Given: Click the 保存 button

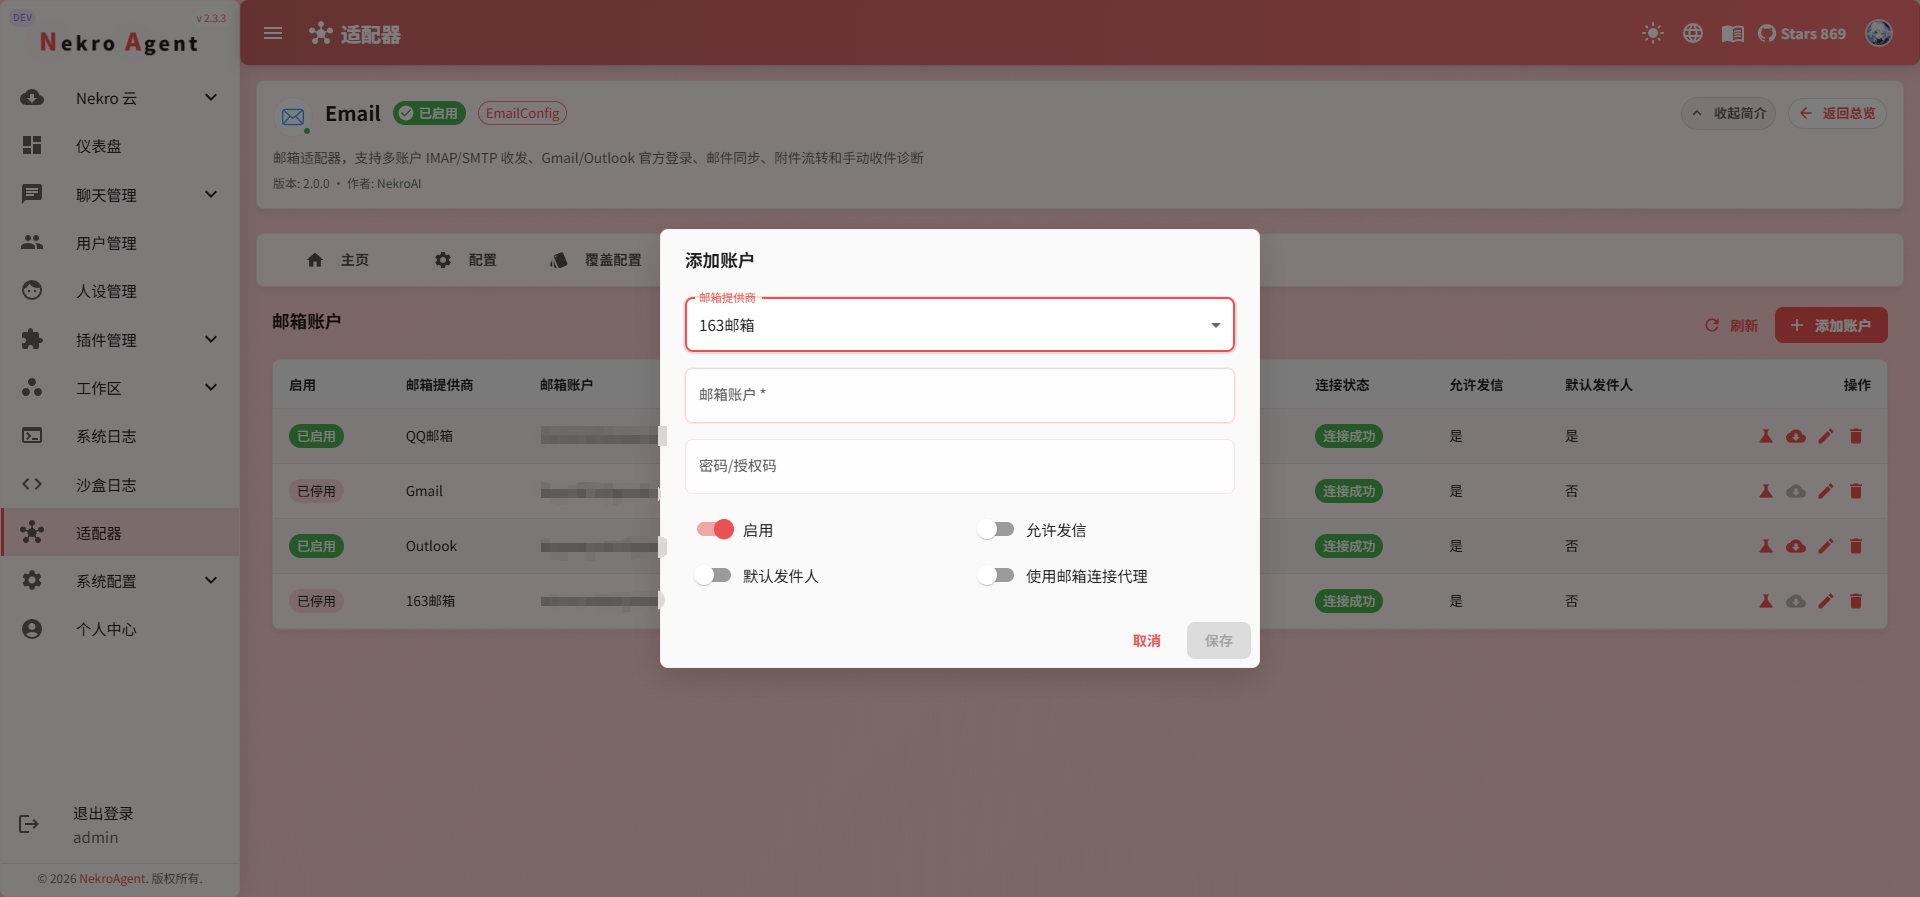Looking at the screenshot, I should pos(1219,641).
